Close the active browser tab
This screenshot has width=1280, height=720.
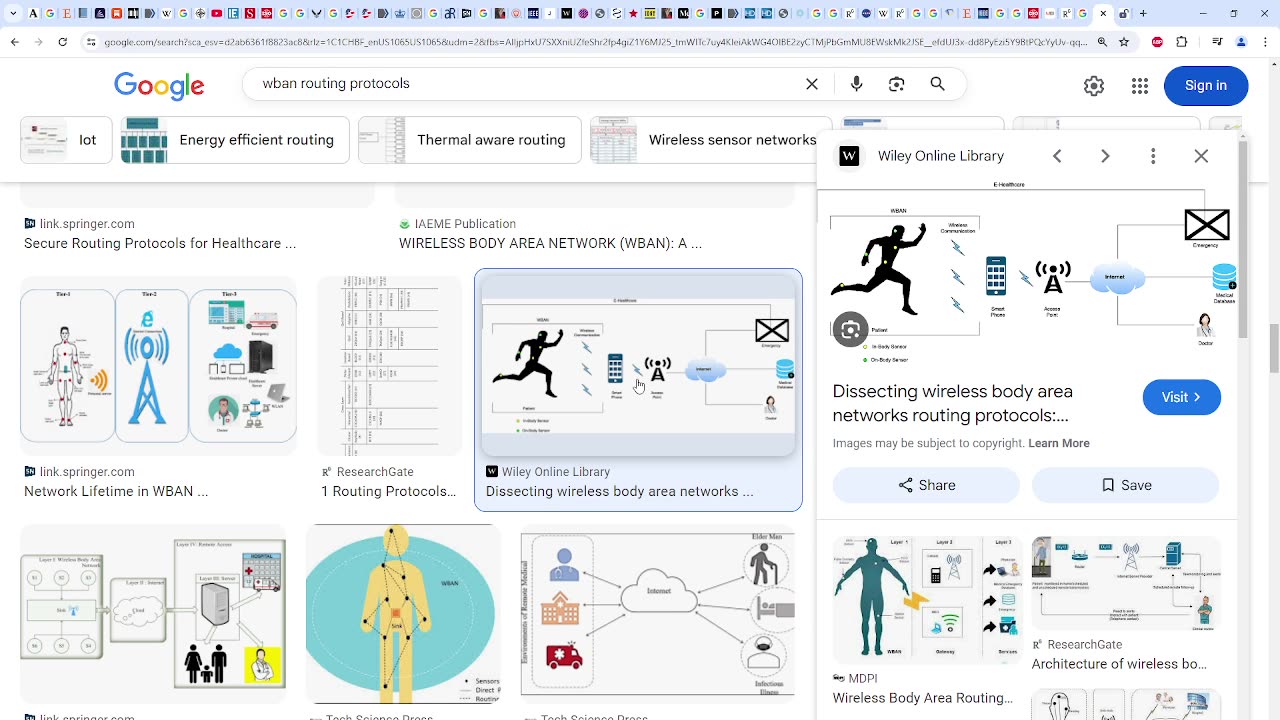(1103, 14)
